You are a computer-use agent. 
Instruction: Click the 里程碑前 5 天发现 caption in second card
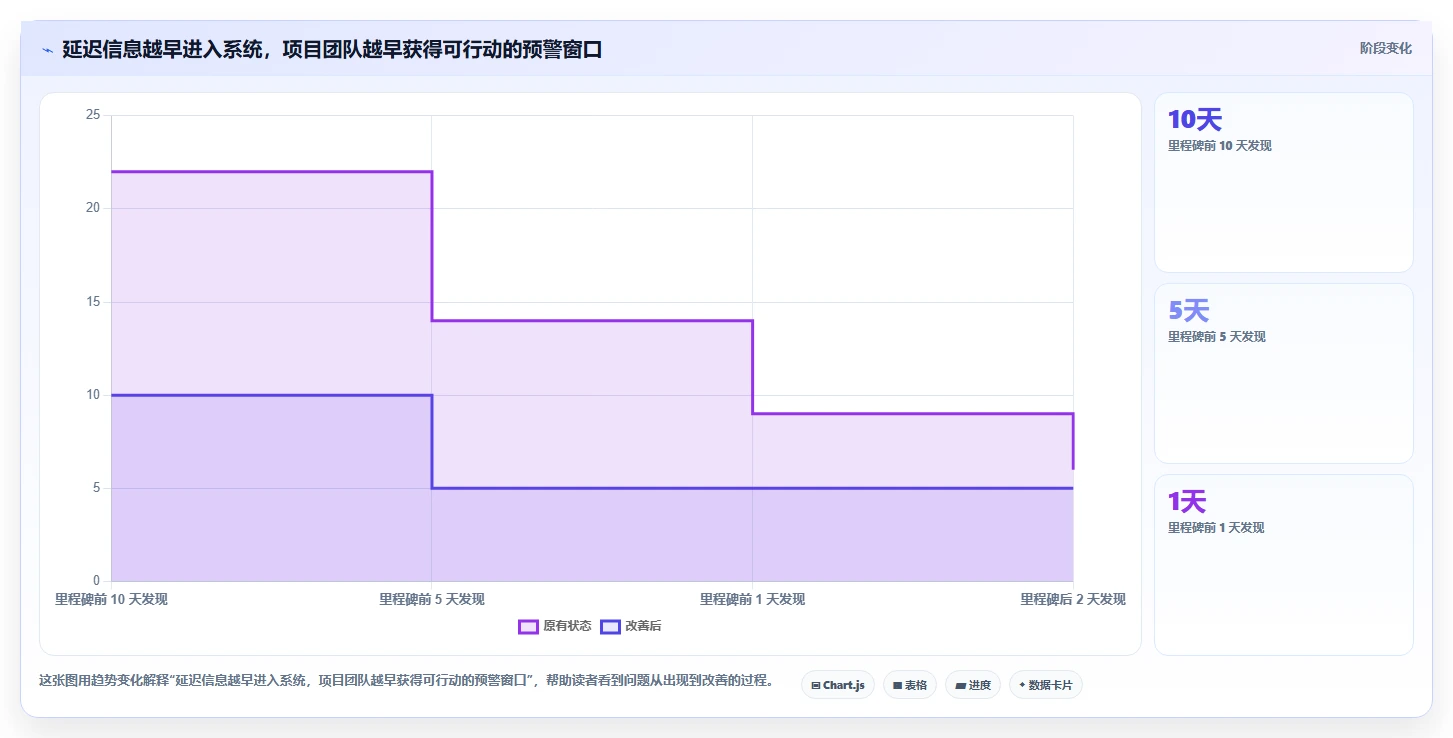[x=1216, y=336]
